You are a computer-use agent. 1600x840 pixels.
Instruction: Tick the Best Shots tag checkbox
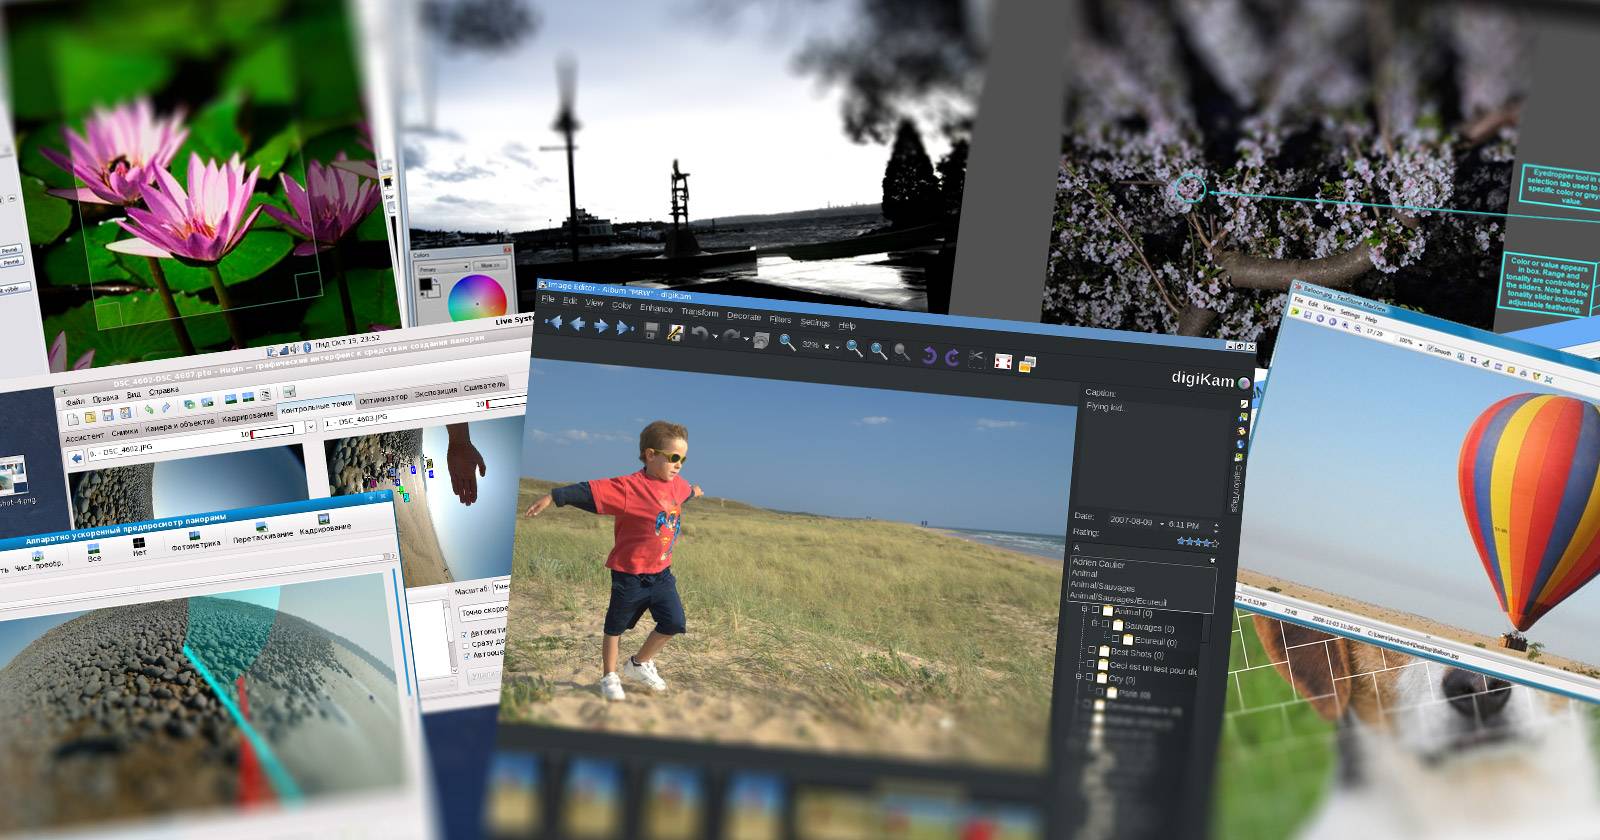pos(1091,651)
